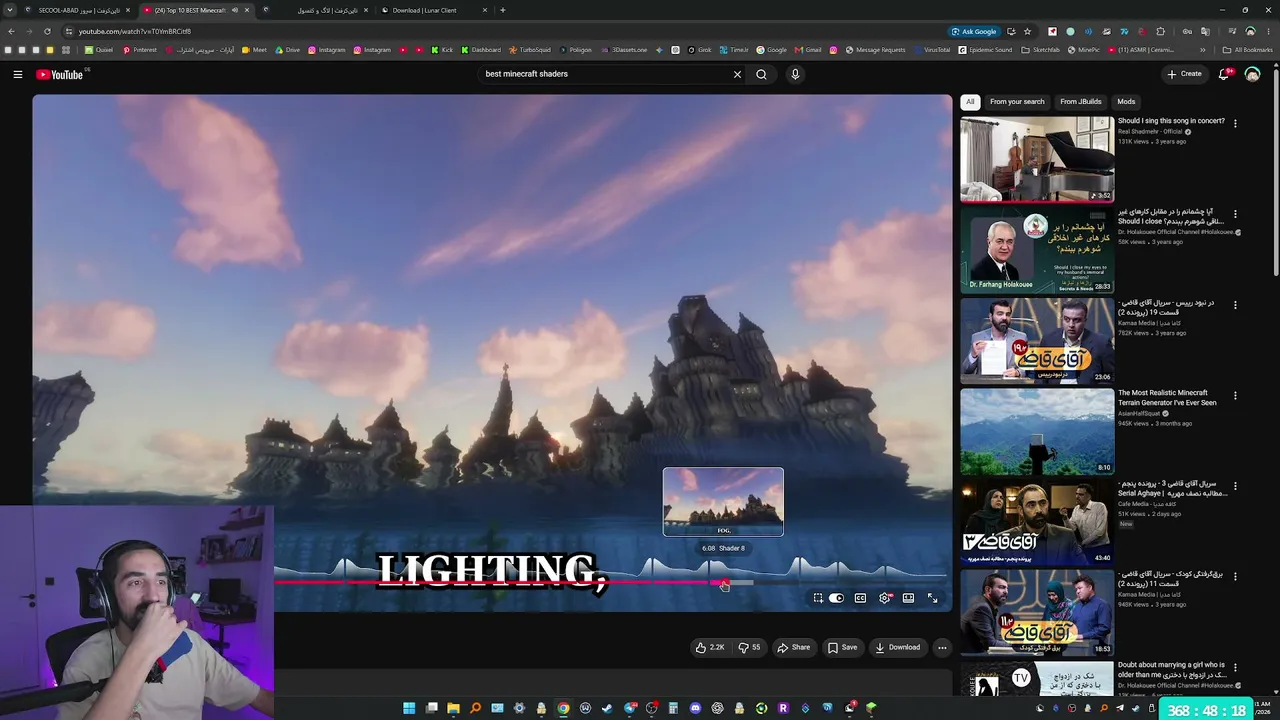
Task: Open Steam from the taskbar
Action: (x=607, y=708)
